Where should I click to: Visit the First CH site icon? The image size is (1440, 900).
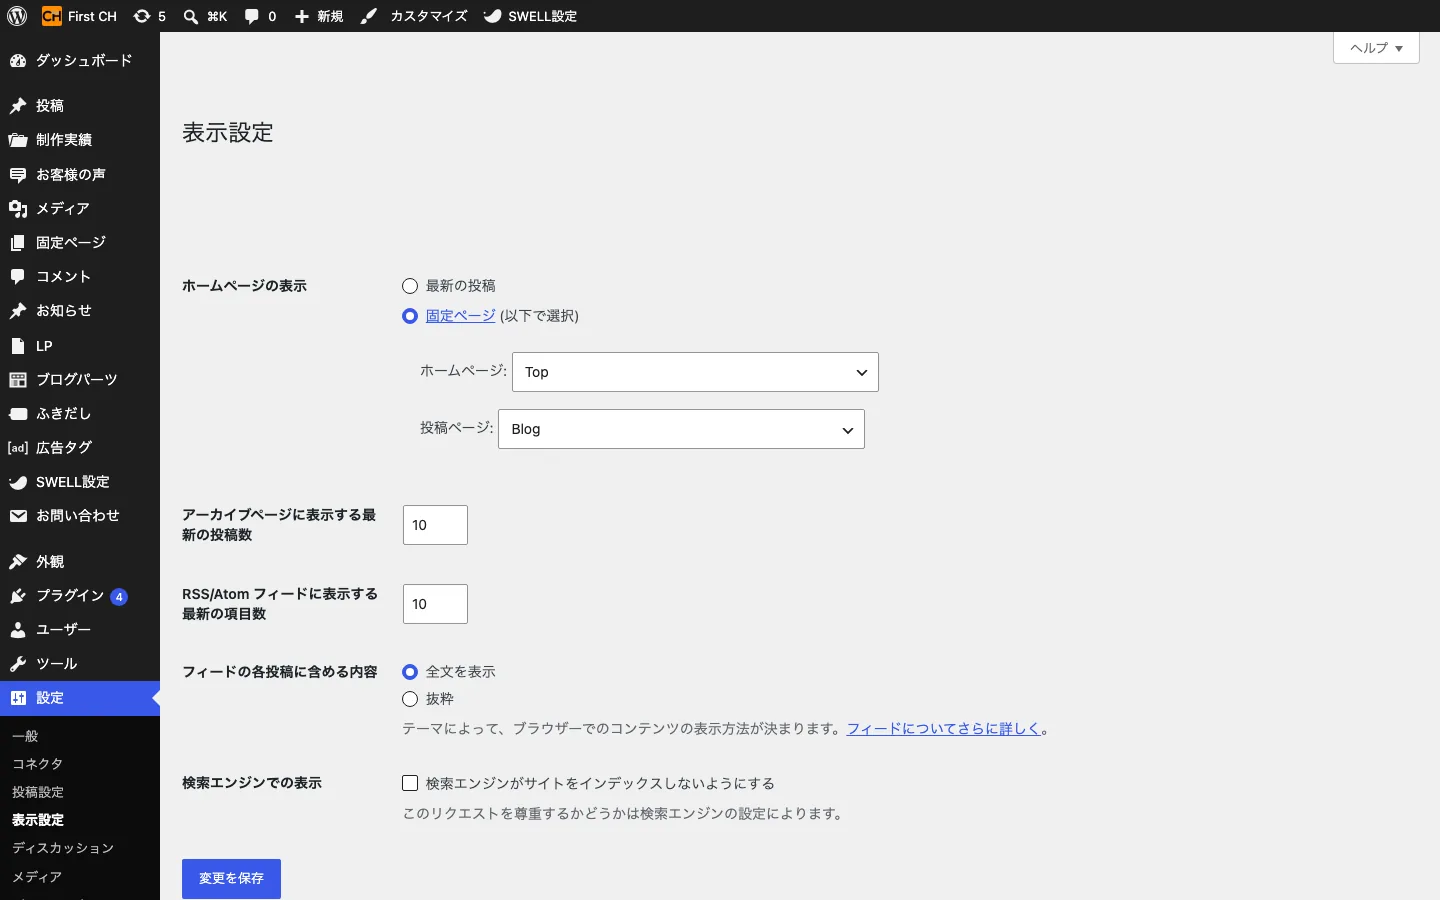[51, 16]
